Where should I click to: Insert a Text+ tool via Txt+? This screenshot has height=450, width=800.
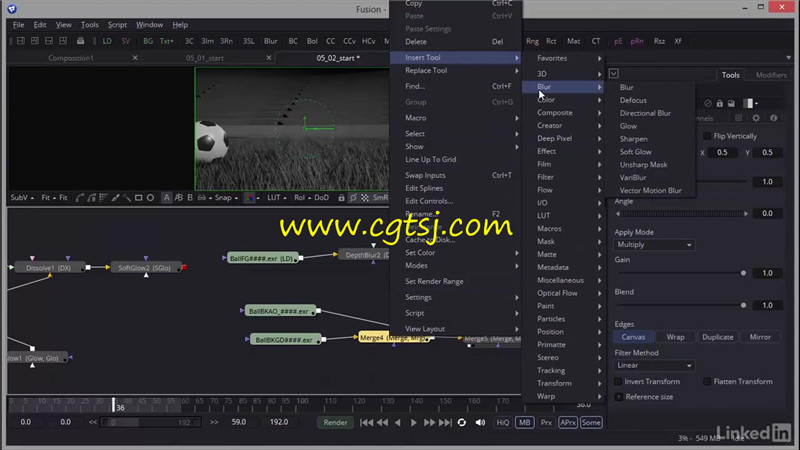[167, 41]
